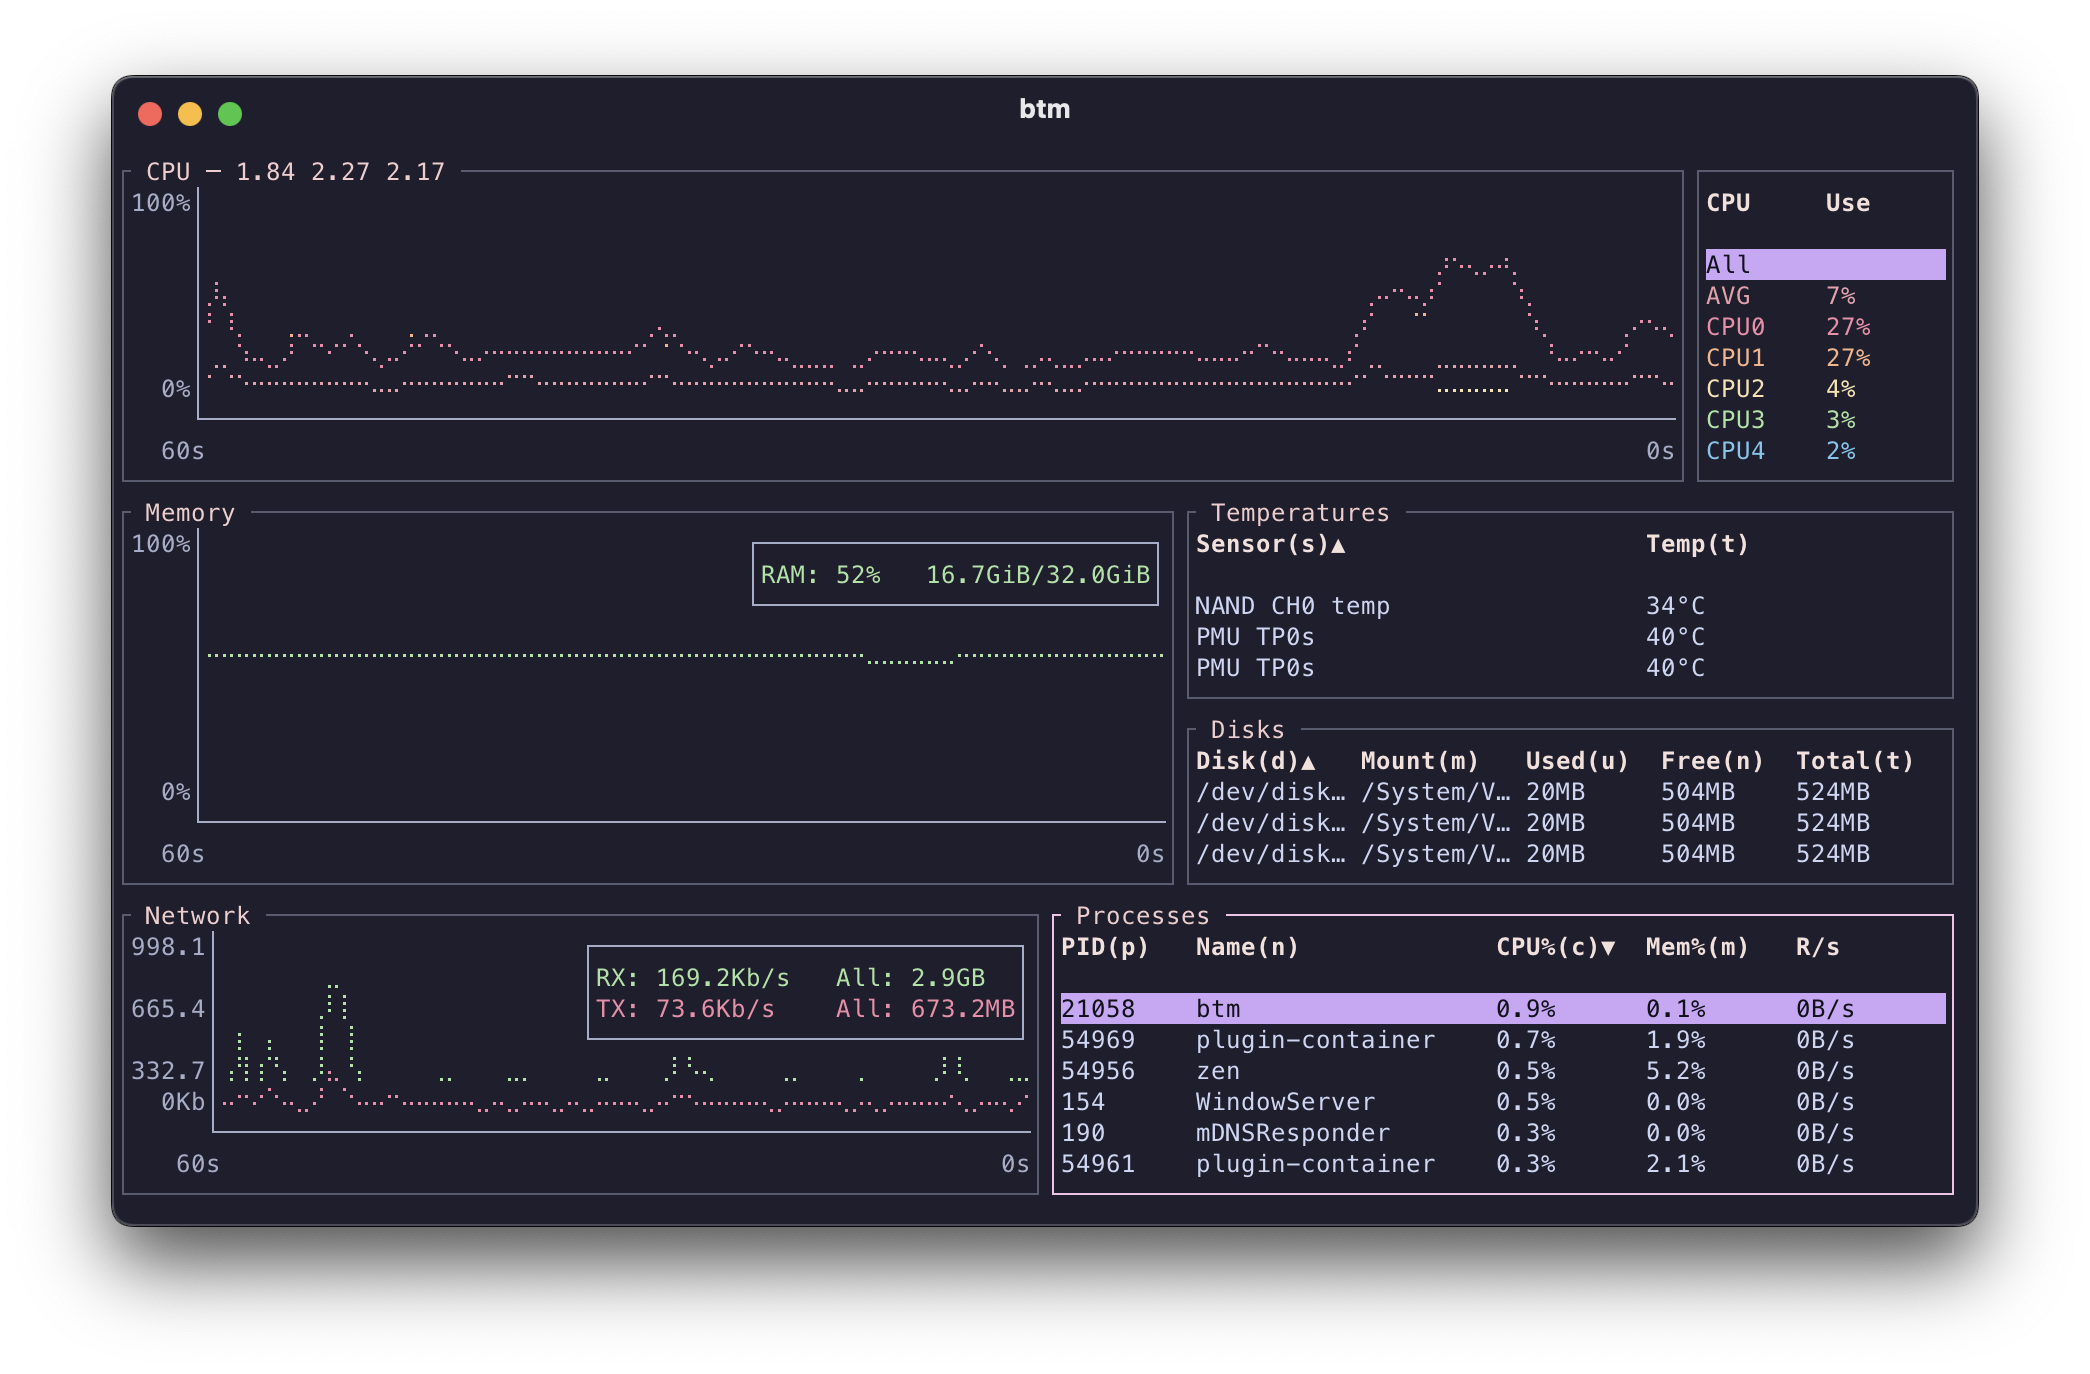Select the mDNSResponder process row
Image resolution: width=2090 pixels, height=1374 pixels.
click(x=1503, y=1133)
